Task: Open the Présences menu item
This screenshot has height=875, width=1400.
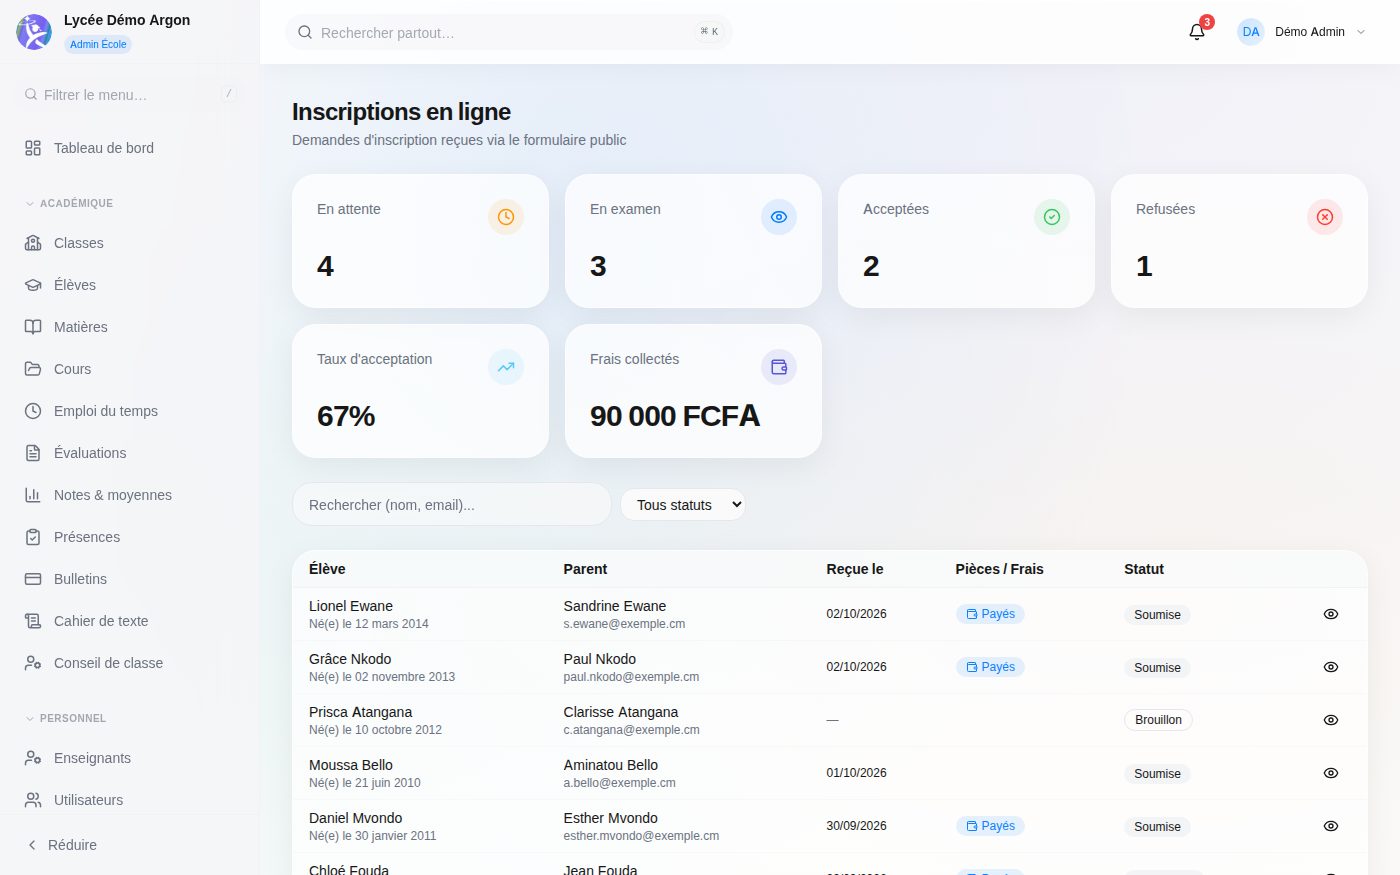Action: point(130,537)
